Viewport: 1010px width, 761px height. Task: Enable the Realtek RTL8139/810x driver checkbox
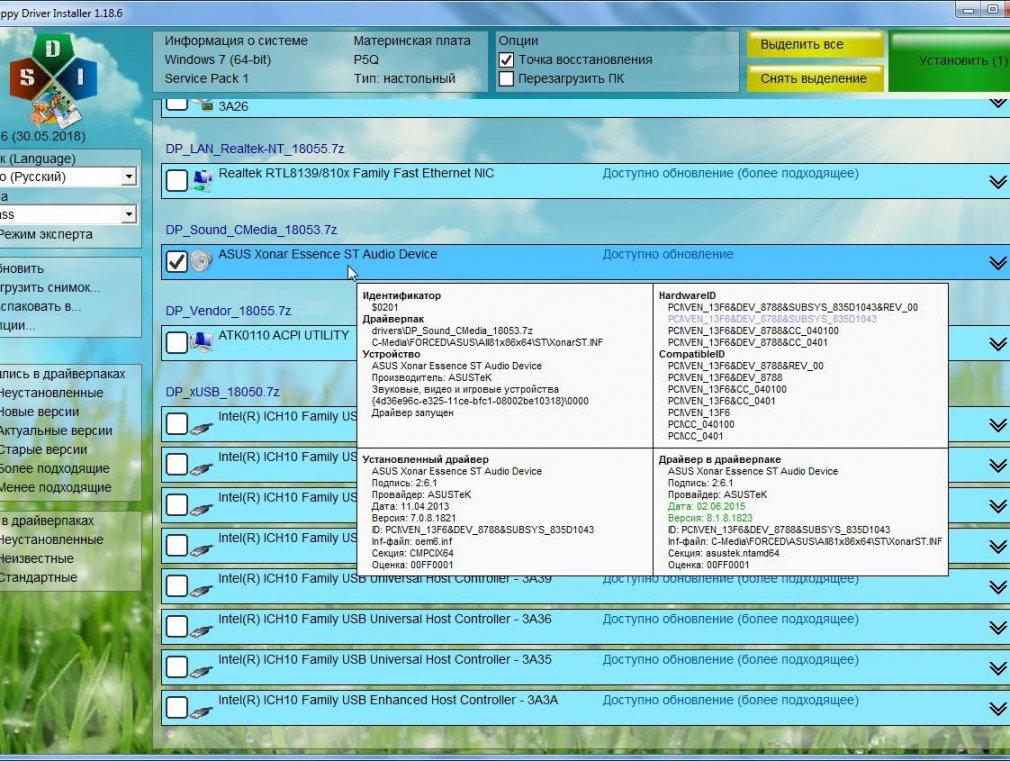176,180
